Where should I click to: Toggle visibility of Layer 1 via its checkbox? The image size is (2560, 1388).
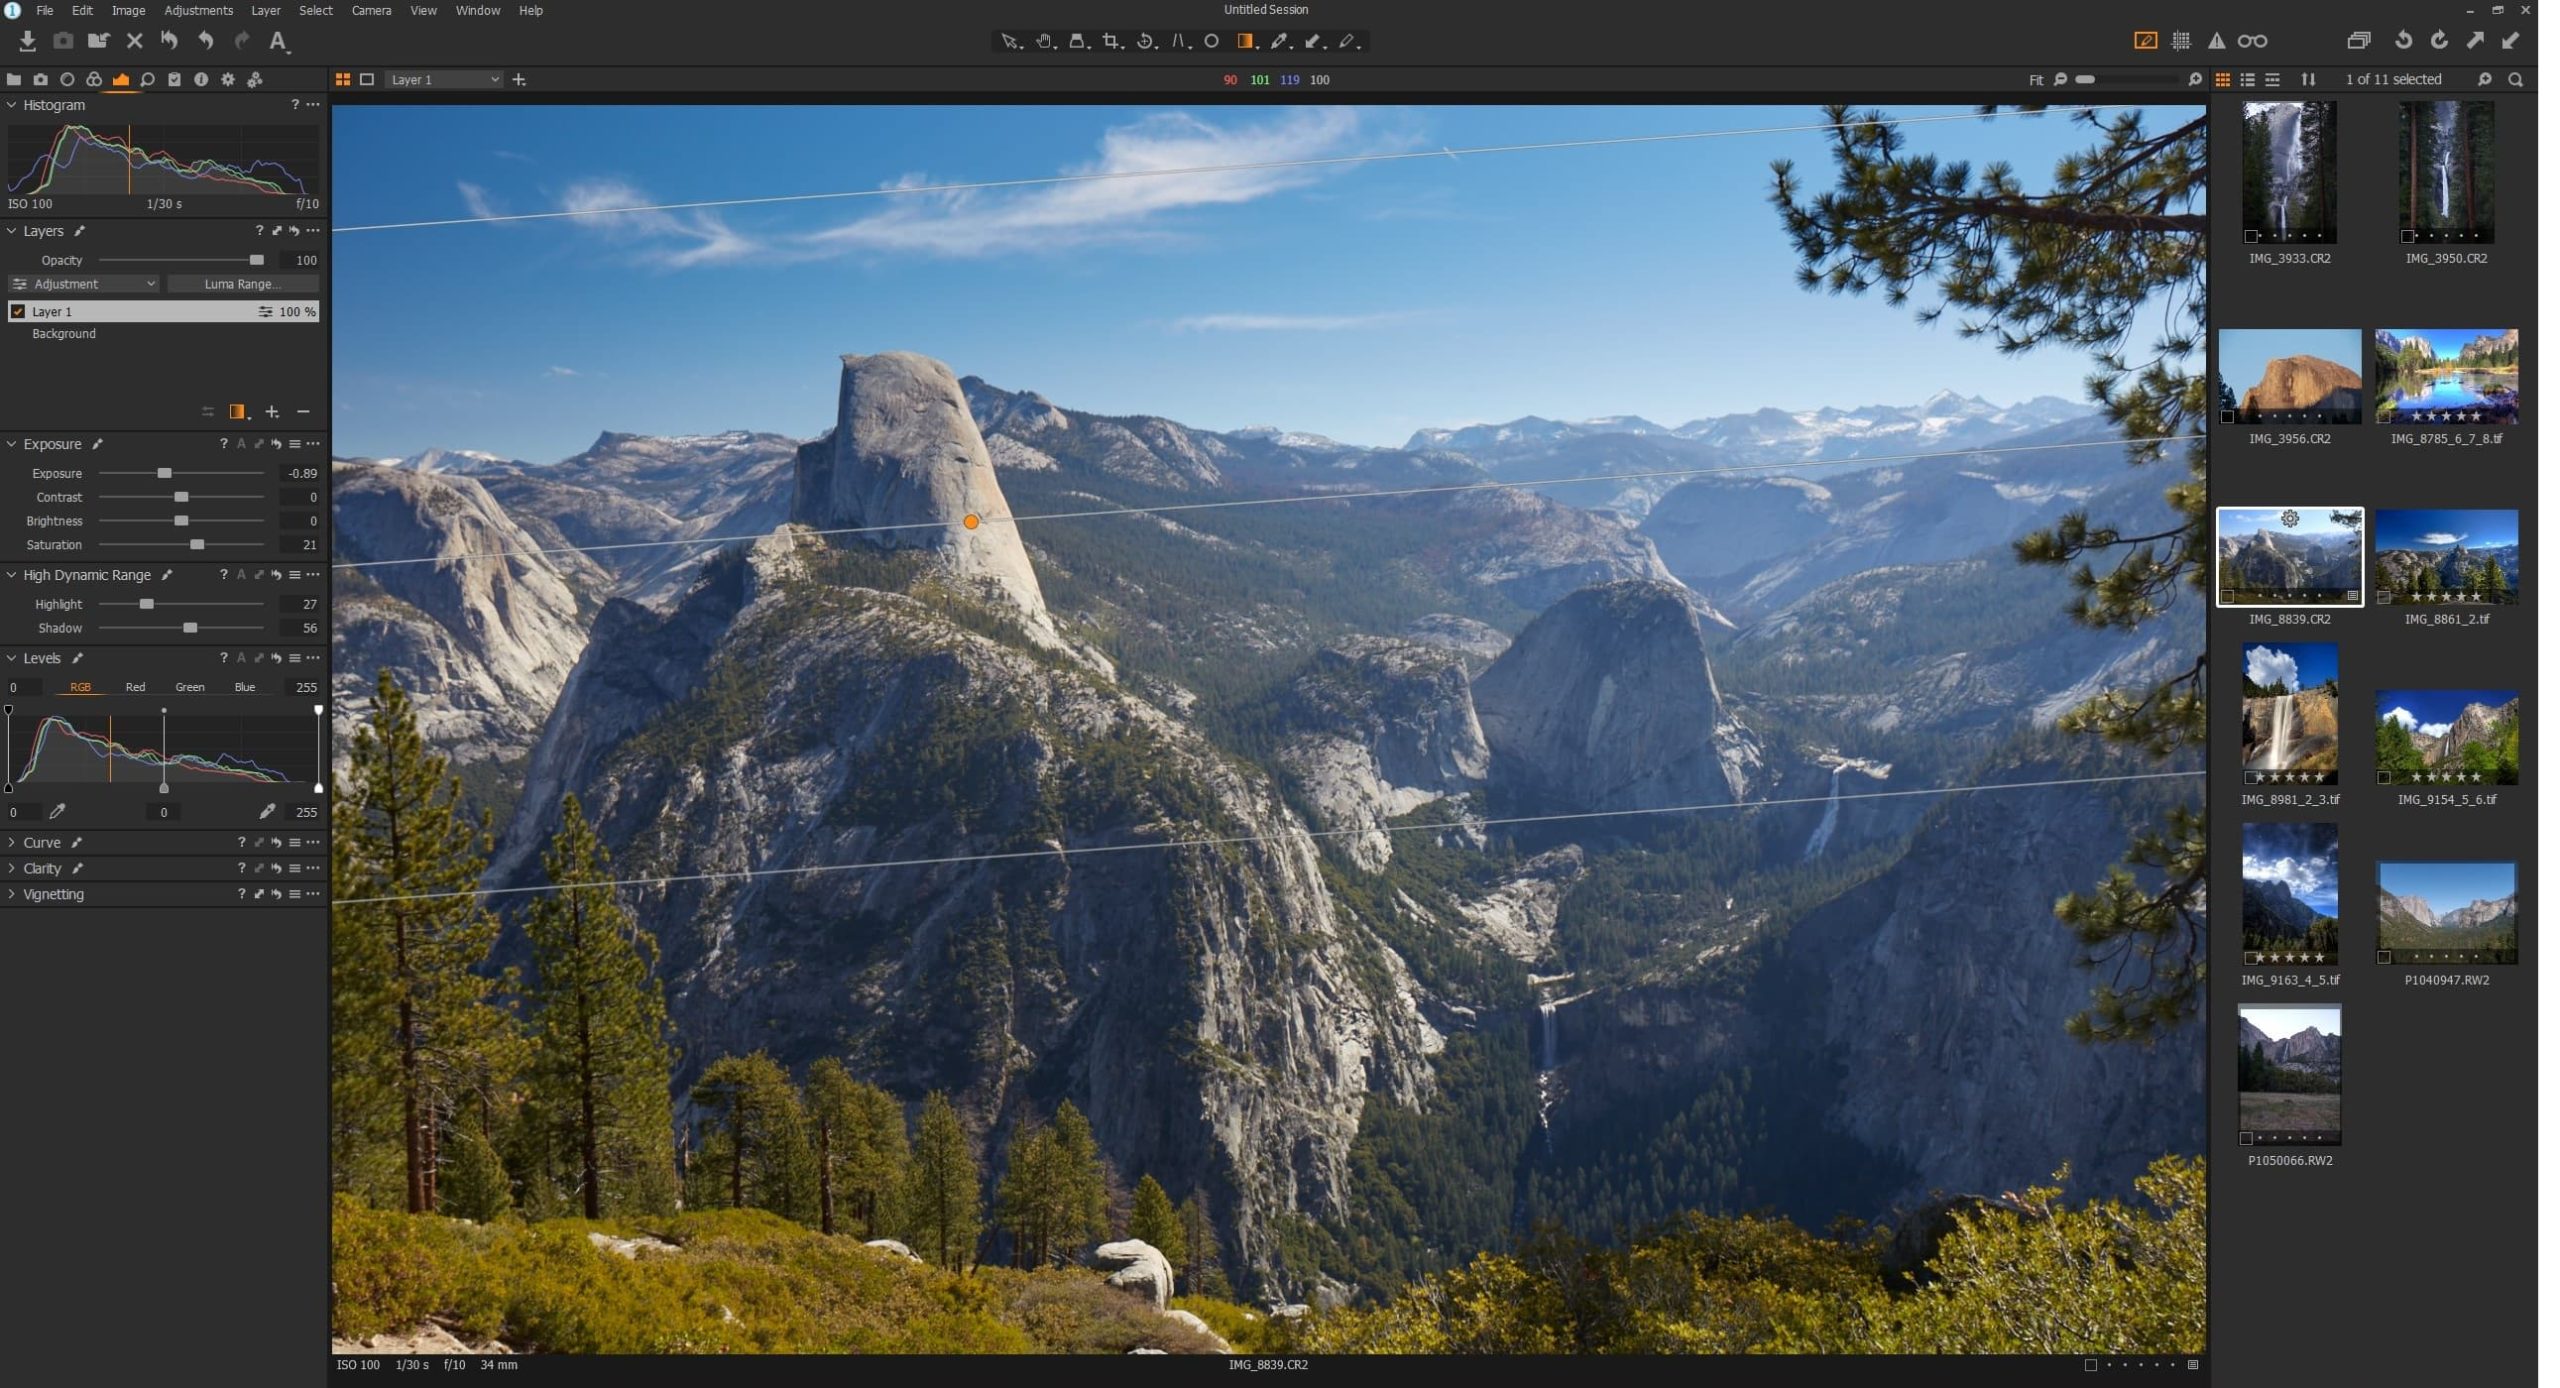(x=18, y=311)
